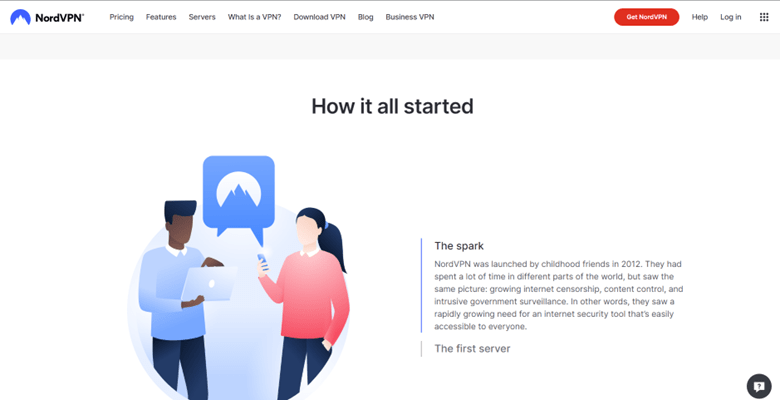Click the phone held by the woman

tap(263, 262)
